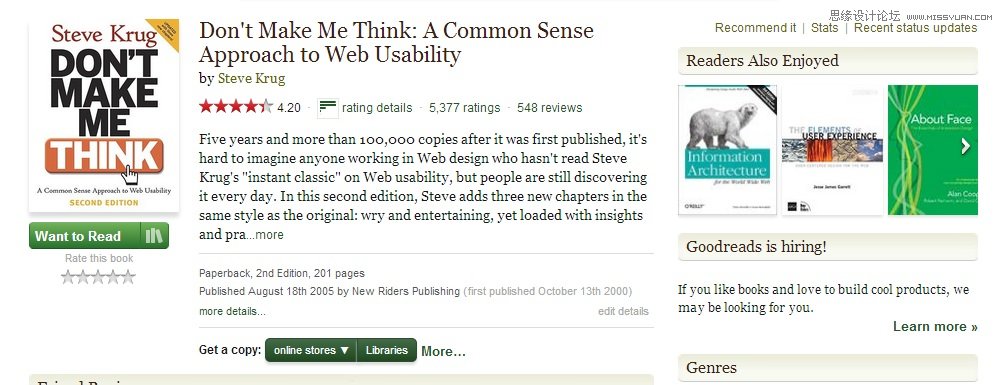Open Recent status updates link

tap(915, 28)
